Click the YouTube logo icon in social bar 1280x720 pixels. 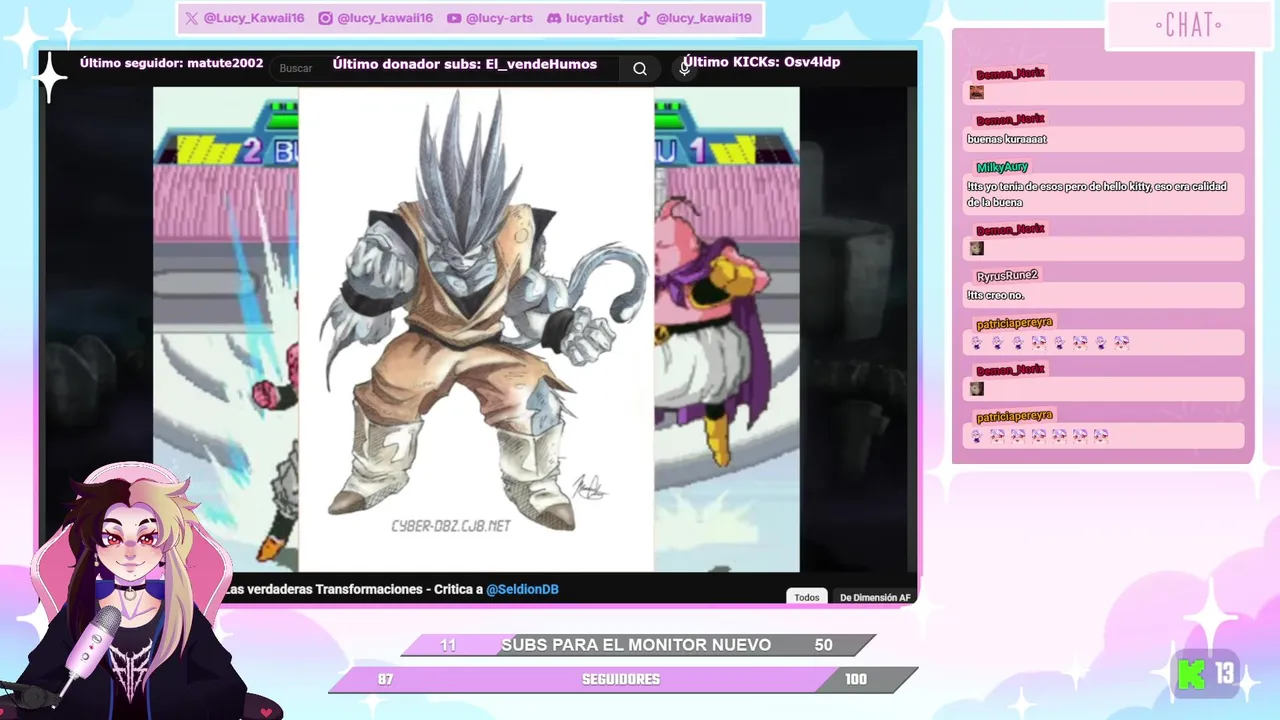[x=454, y=18]
